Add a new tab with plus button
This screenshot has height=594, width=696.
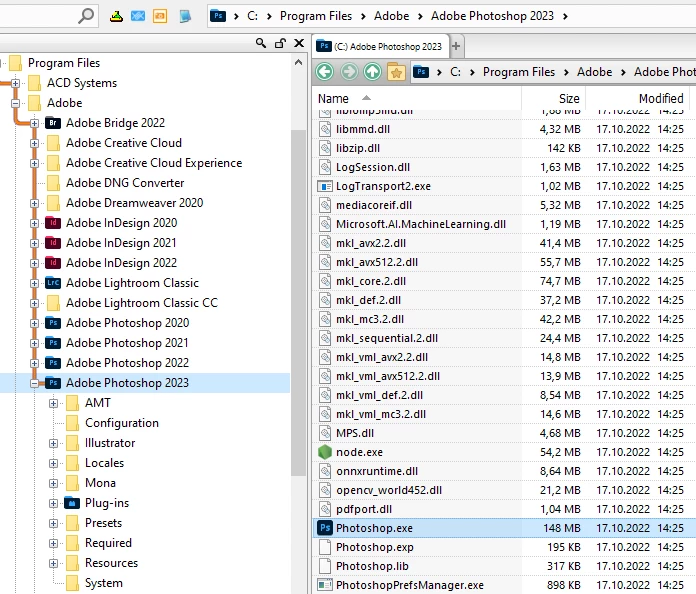click(x=456, y=46)
